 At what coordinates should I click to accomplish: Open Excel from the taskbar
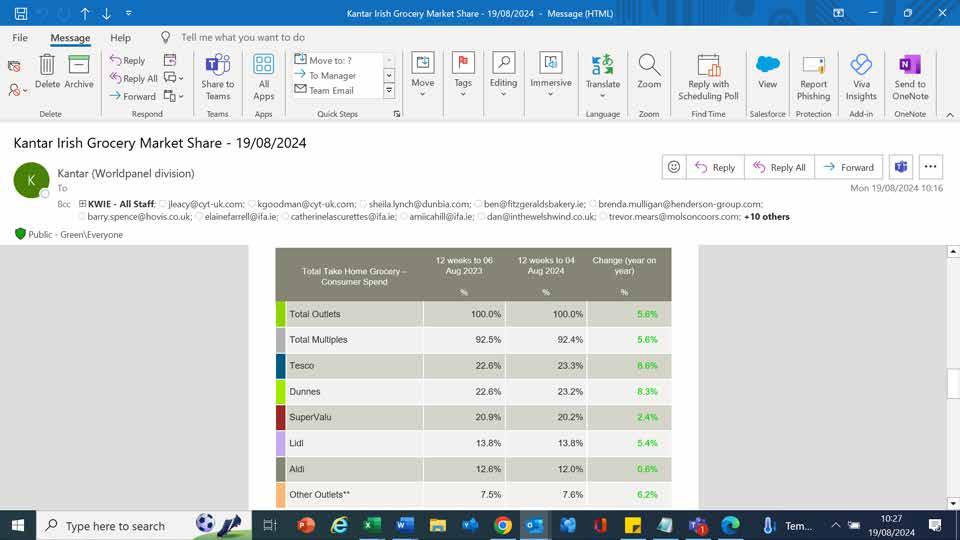click(x=372, y=525)
